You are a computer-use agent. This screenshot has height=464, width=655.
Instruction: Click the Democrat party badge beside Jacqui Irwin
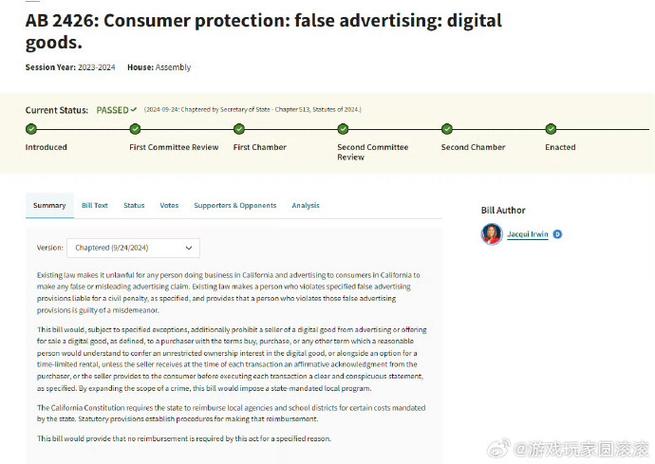coord(557,234)
